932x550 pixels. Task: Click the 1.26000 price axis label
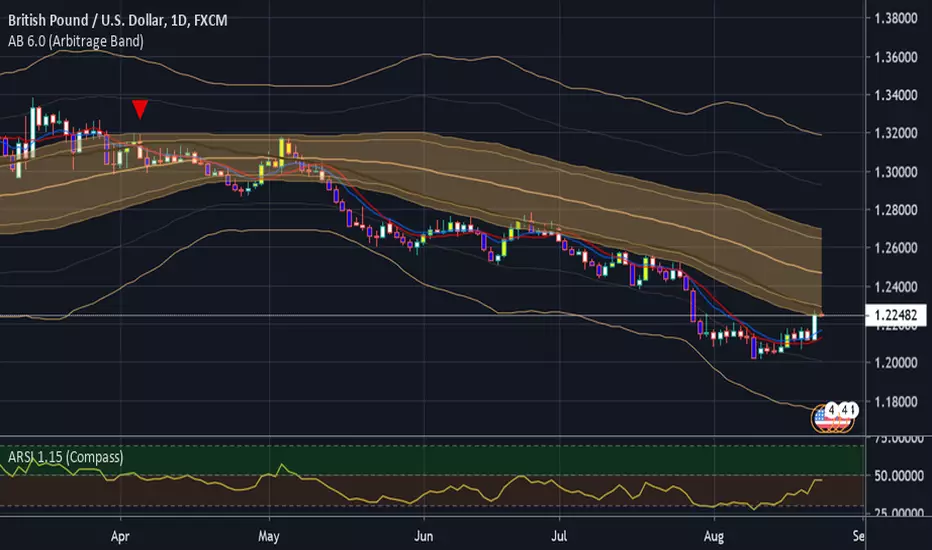896,248
